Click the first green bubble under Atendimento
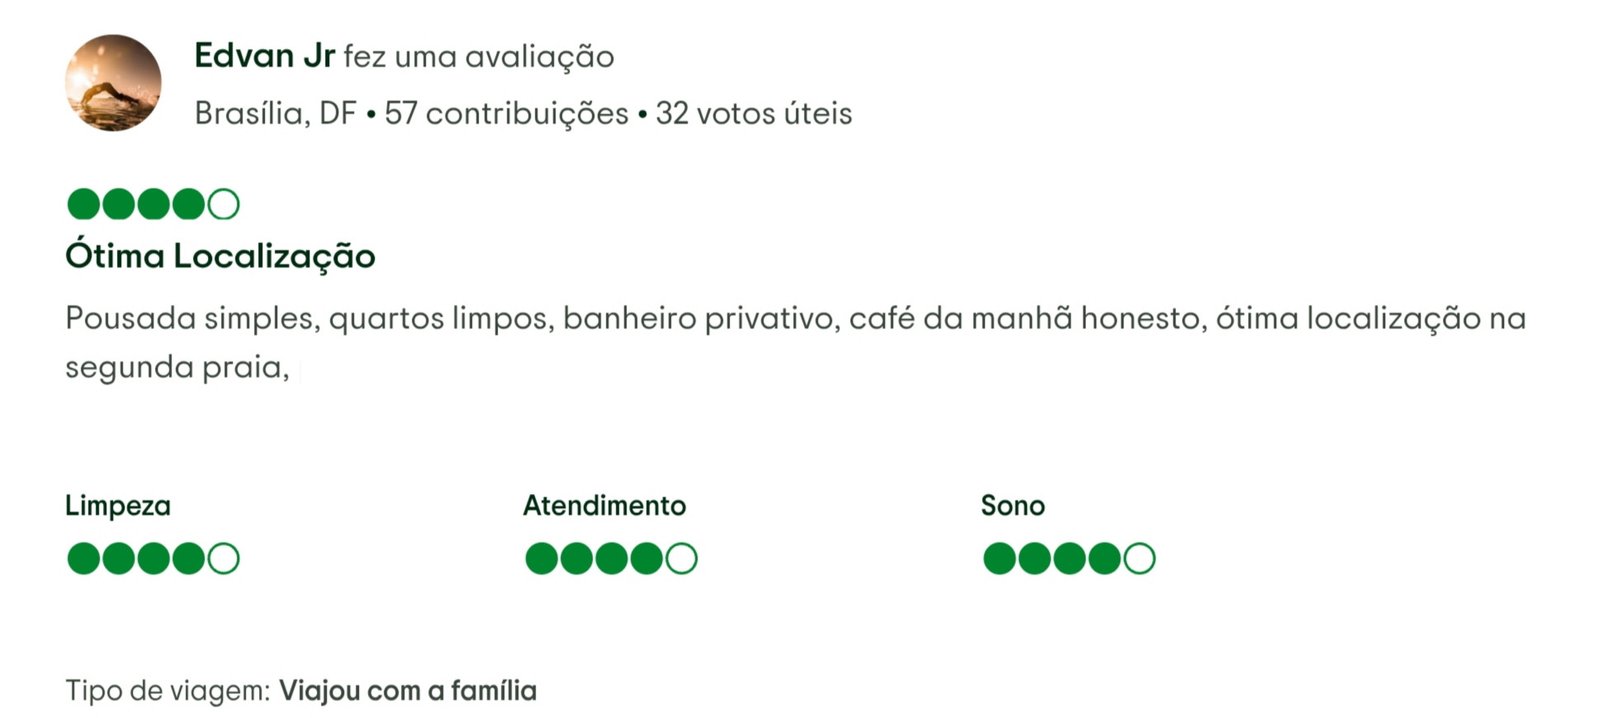This screenshot has height=718, width=1600. coord(542,558)
